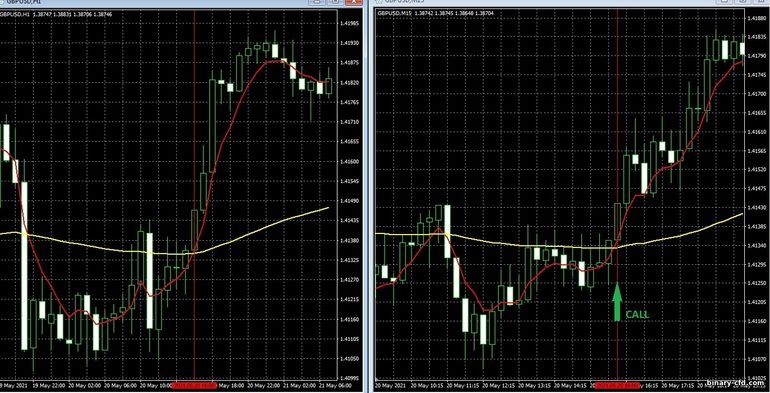Click time label 19 May 22:00
This screenshot has width=770, height=393.
click(x=49, y=386)
